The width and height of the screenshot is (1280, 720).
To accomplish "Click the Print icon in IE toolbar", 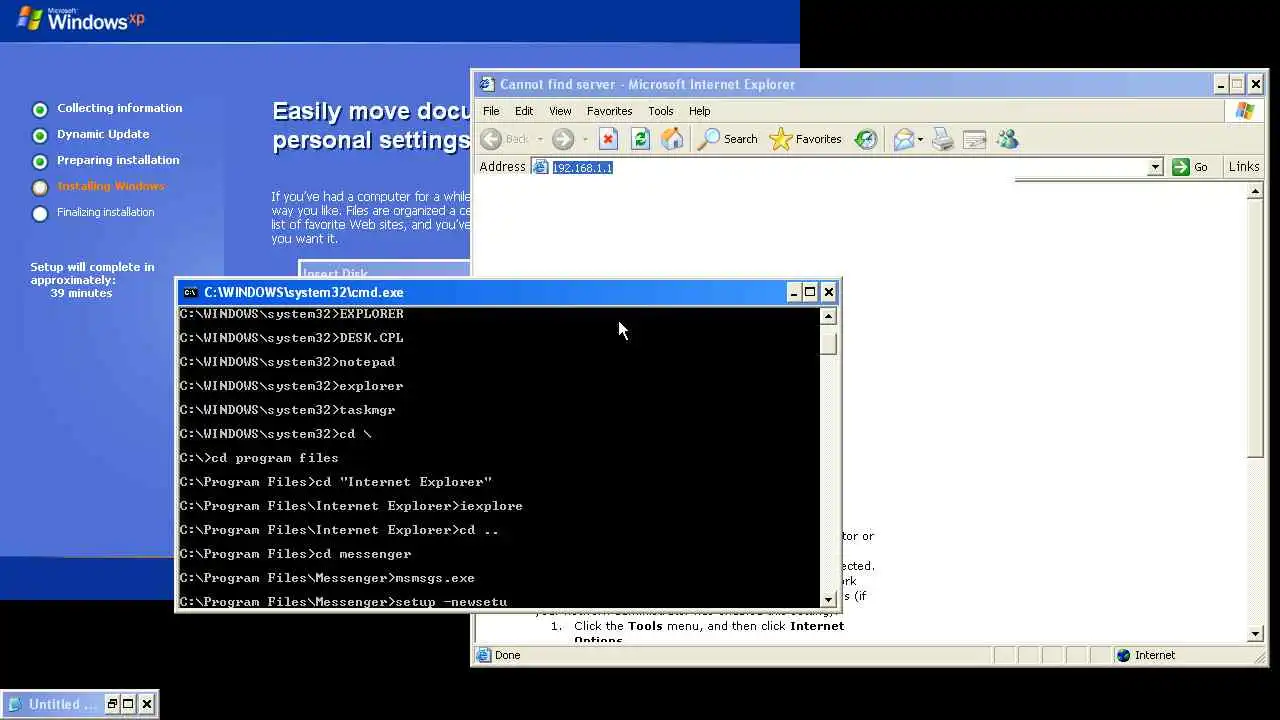I will click(943, 139).
